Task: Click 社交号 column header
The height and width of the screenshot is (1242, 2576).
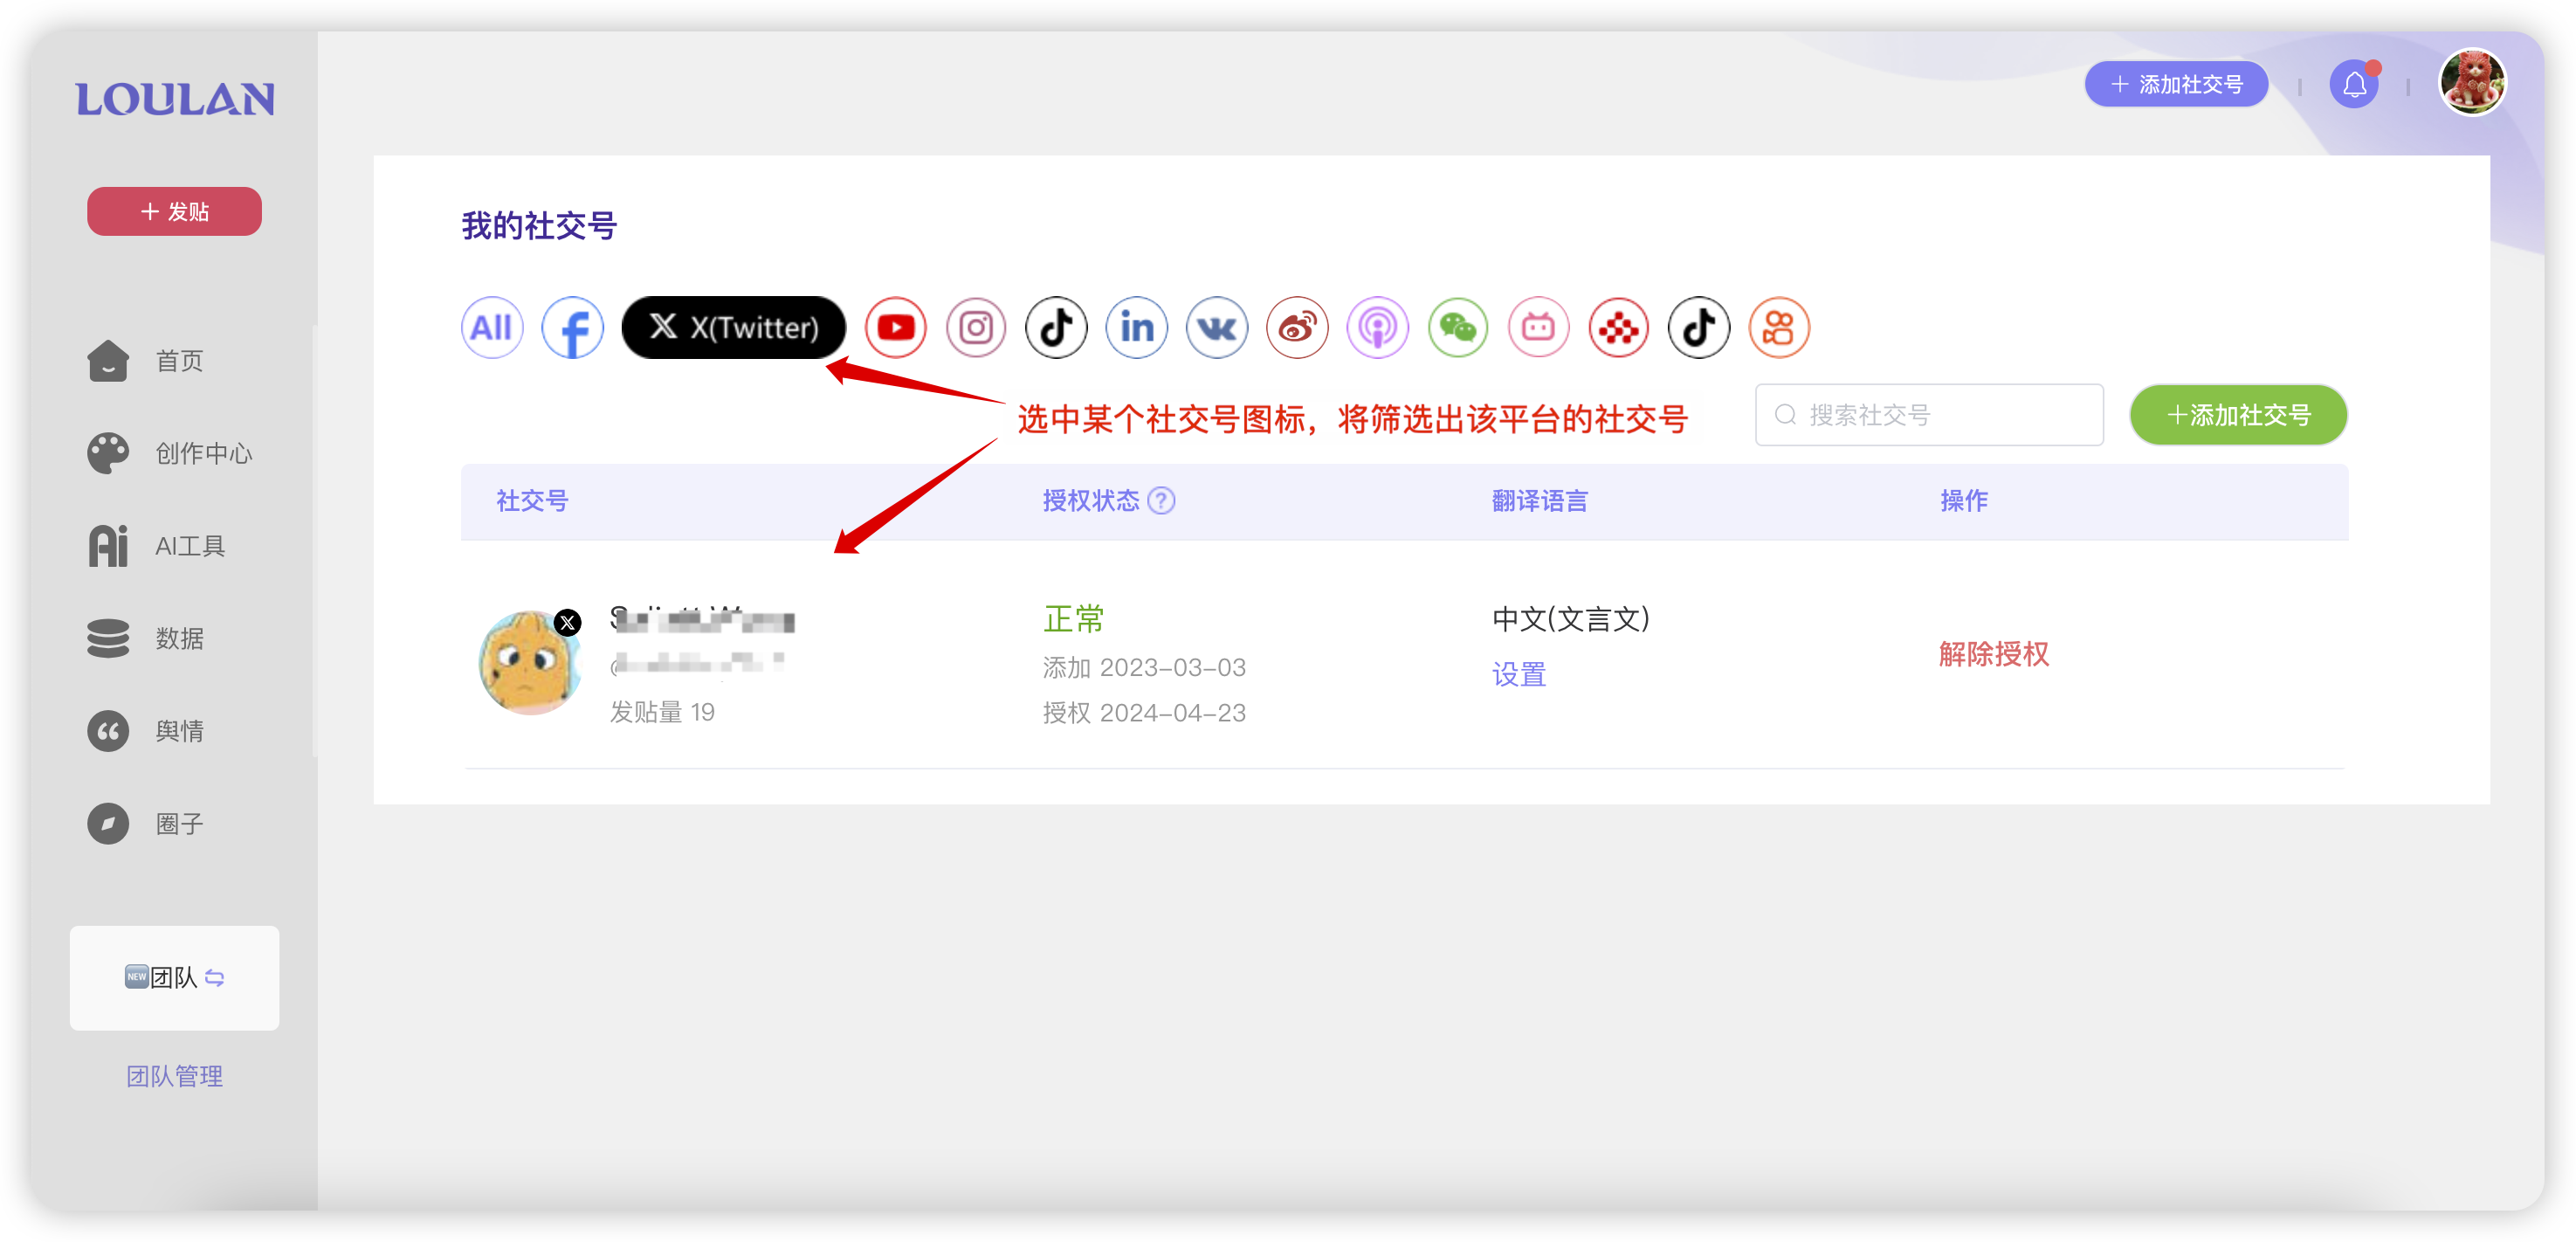Action: 532,500
